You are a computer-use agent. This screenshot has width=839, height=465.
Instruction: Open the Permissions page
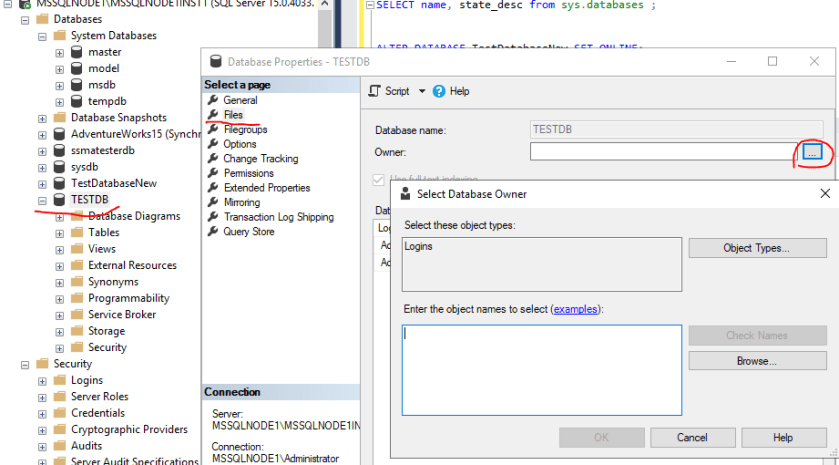249,173
